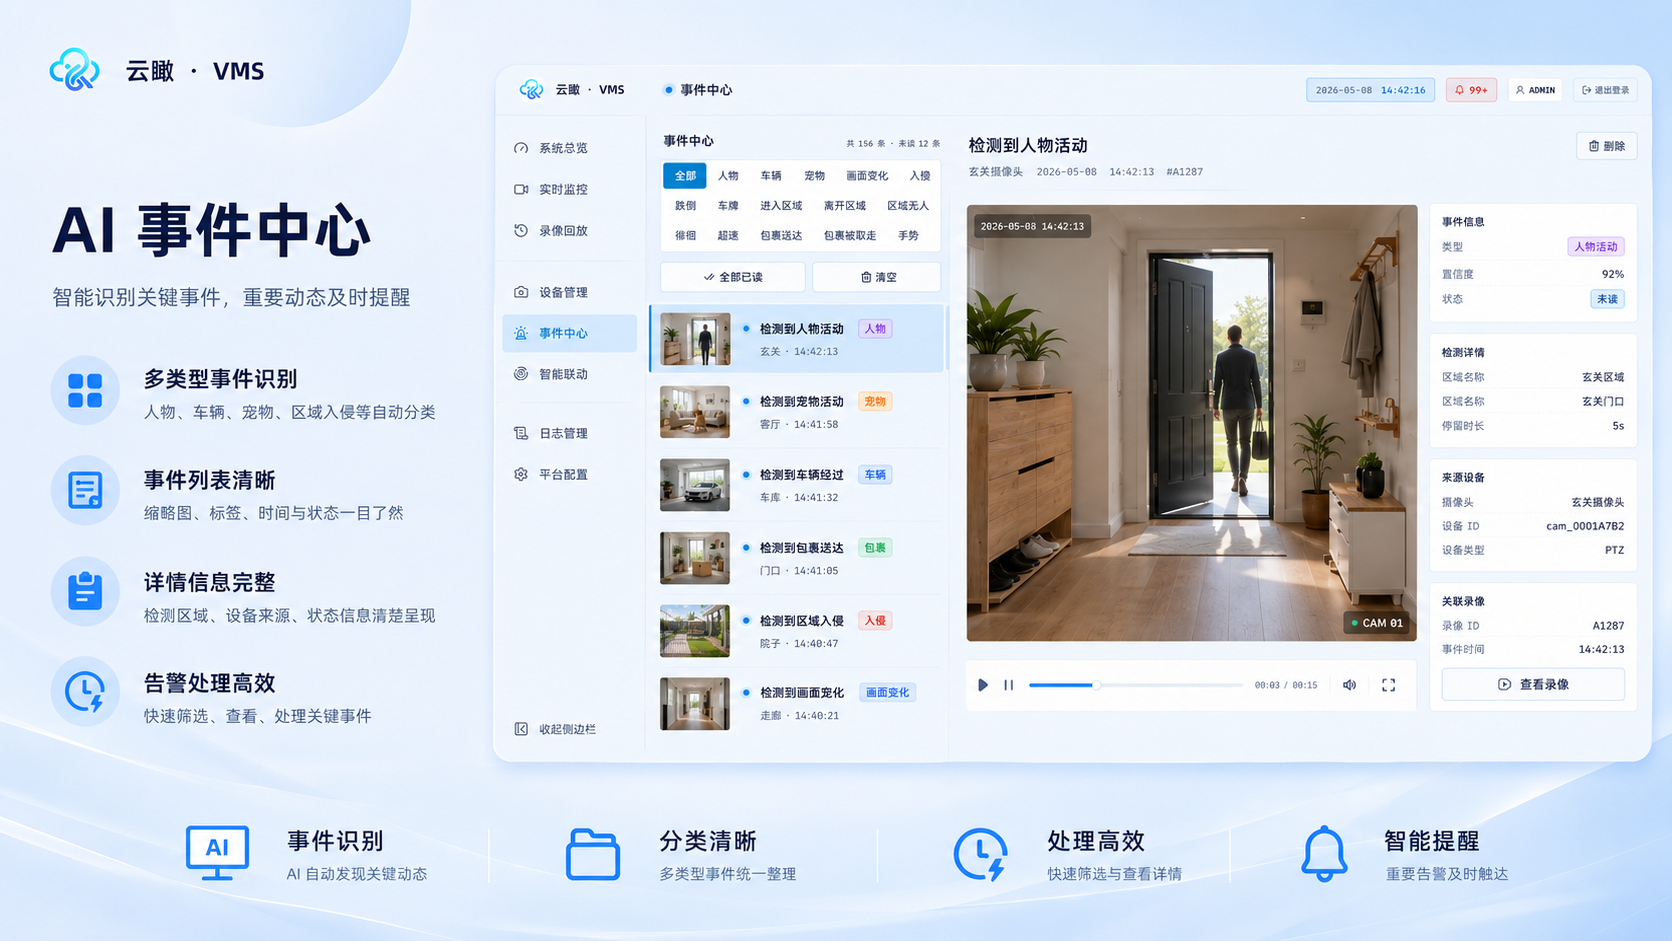Log out with 退出登录
The width and height of the screenshot is (1672, 941).
[x=1605, y=90]
